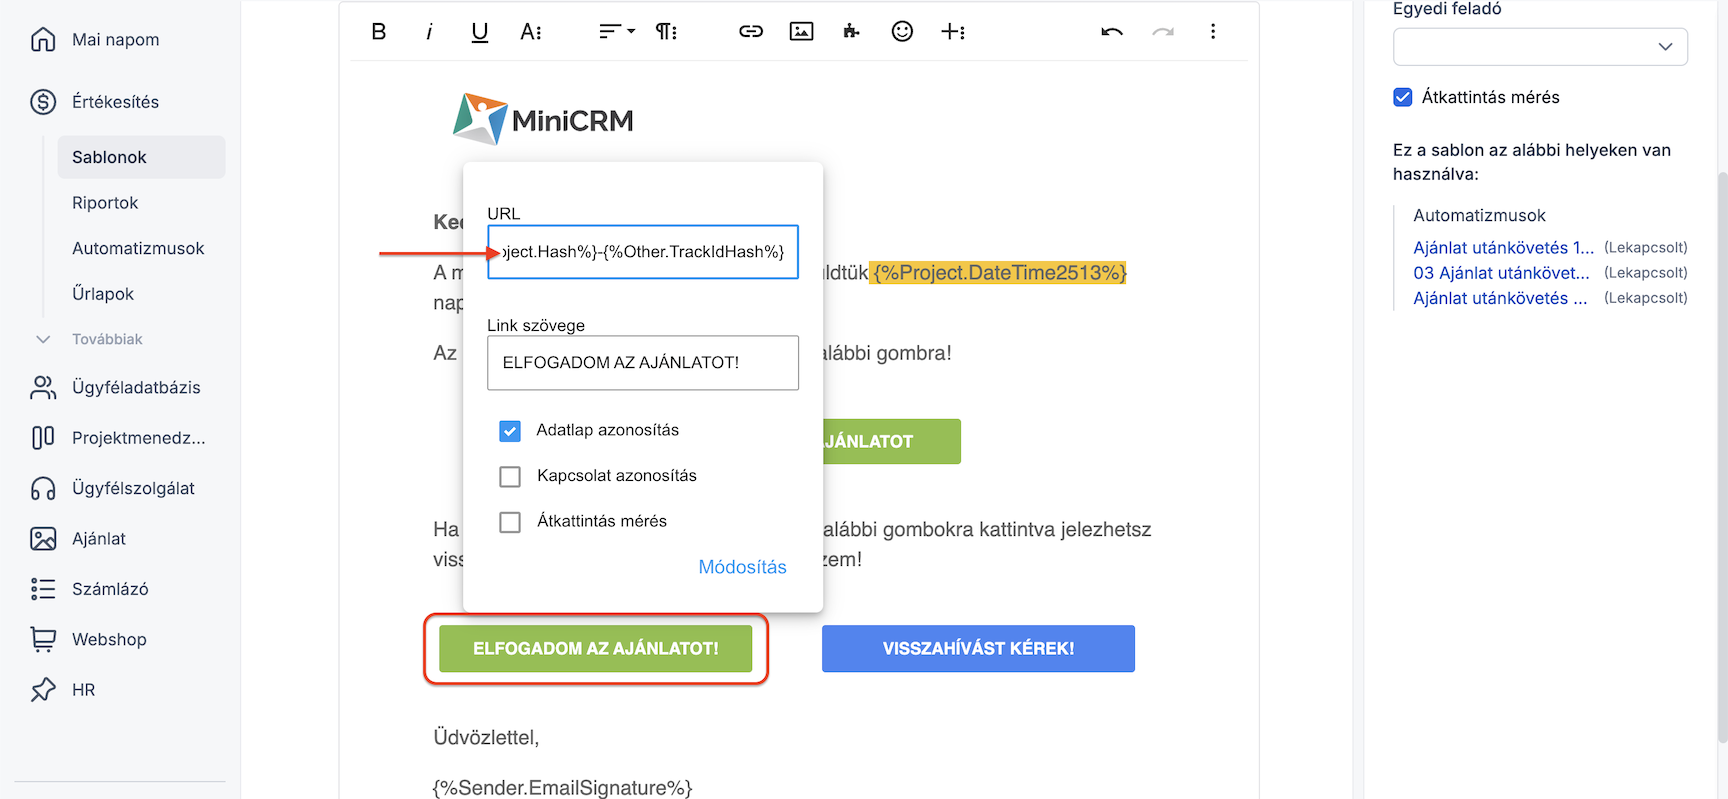This screenshot has width=1728, height=799.
Task: Click into the URL input field
Action: [643, 252]
